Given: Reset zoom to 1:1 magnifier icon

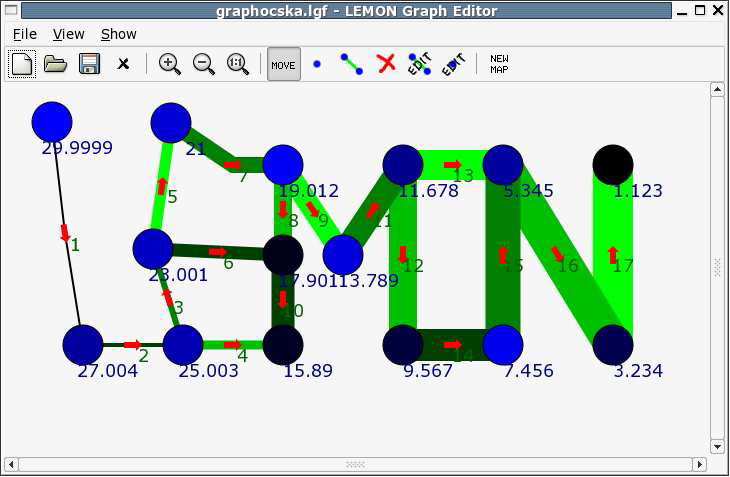Looking at the screenshot, I should (237, 64).
